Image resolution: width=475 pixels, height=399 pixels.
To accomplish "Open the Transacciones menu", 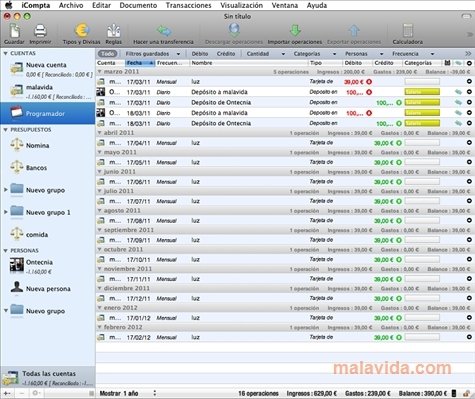I will [x=188, y=5].
